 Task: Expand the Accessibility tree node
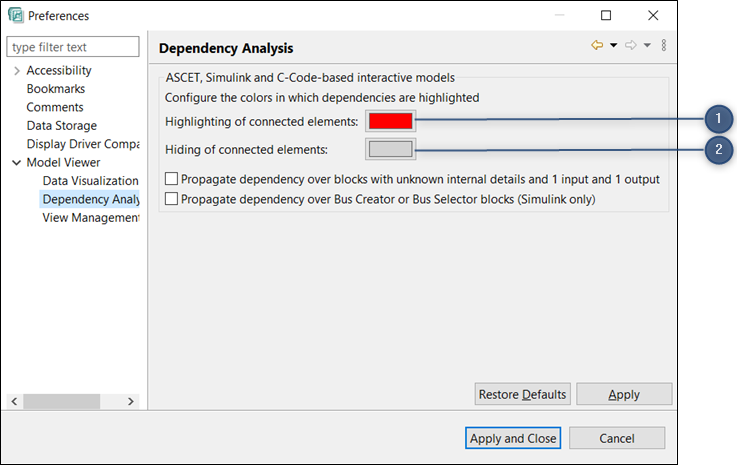click(17, 70)
